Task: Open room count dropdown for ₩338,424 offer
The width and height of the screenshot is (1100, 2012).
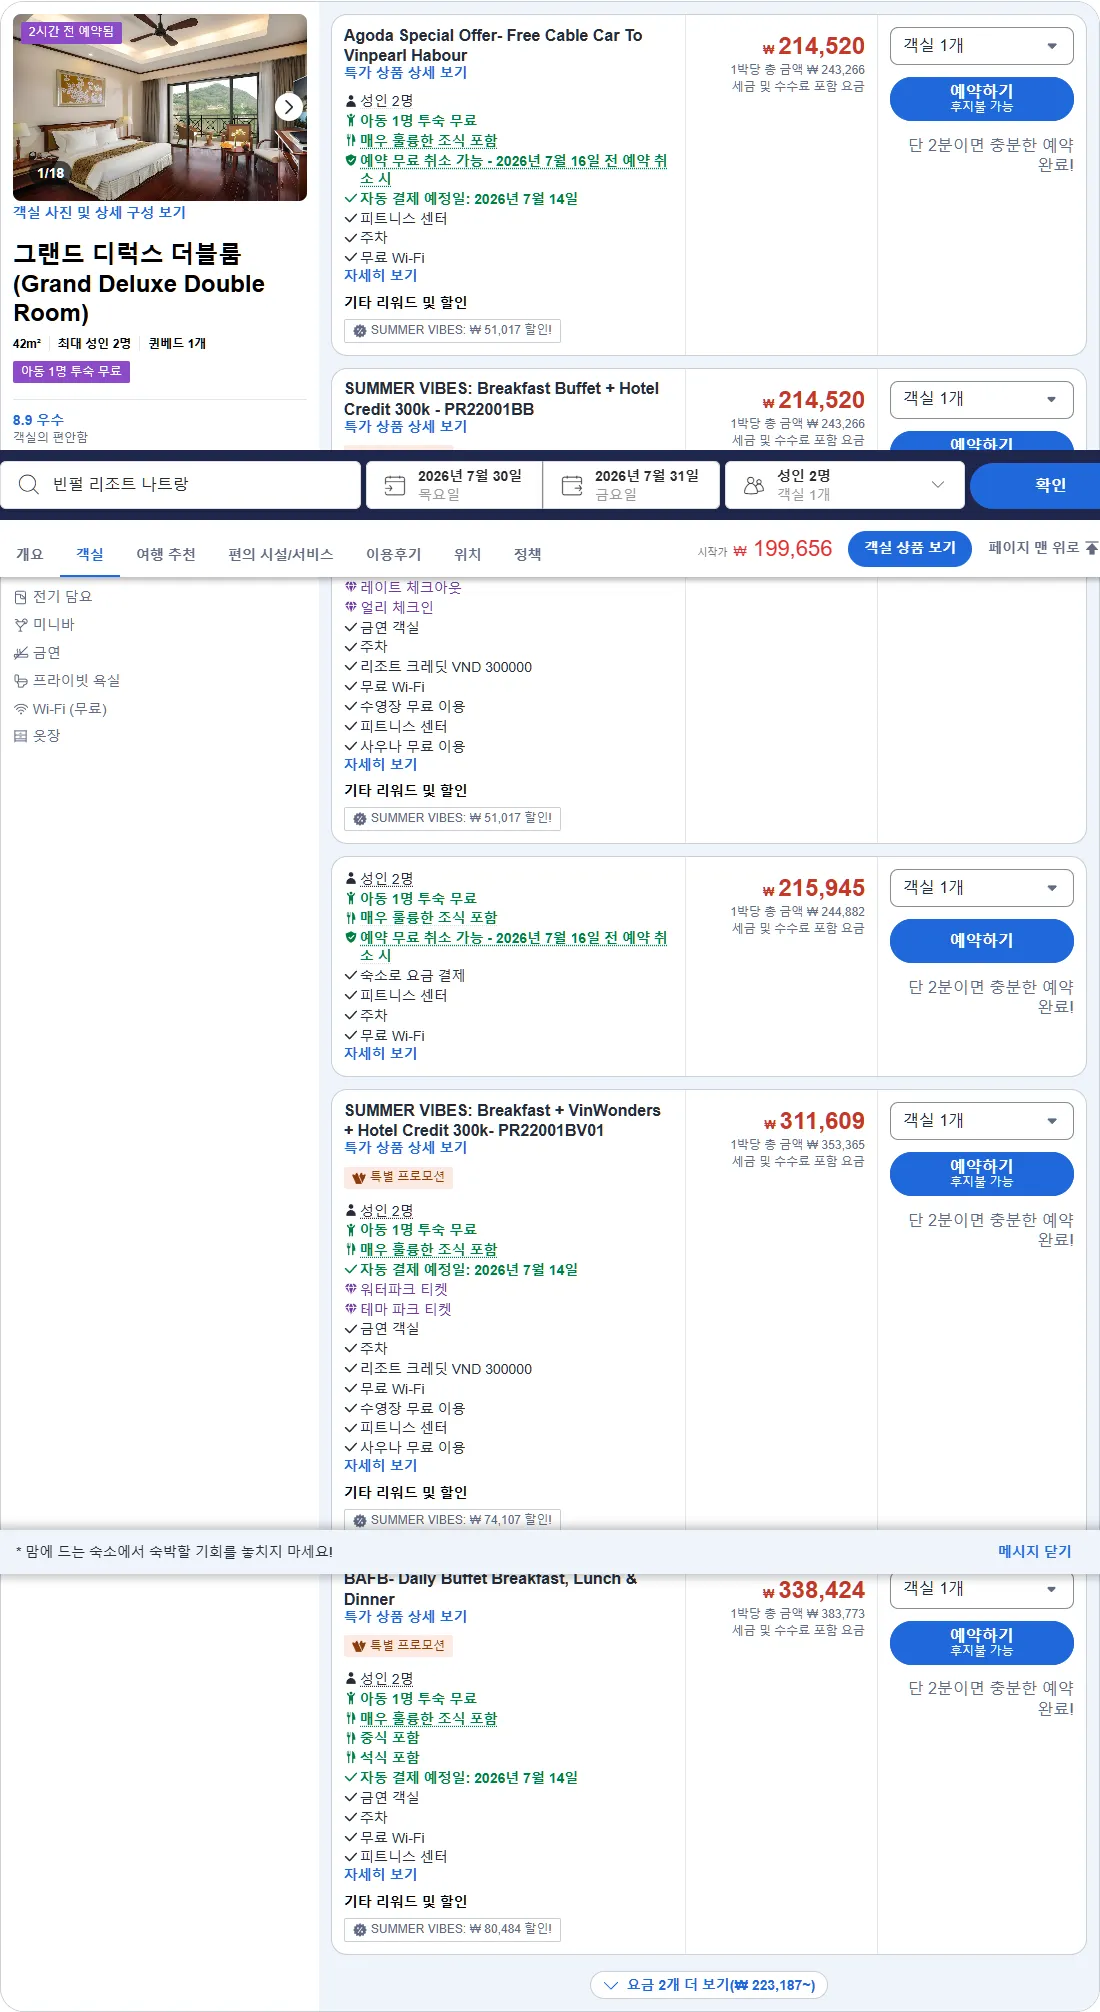Action: [x=981, y=1589]
